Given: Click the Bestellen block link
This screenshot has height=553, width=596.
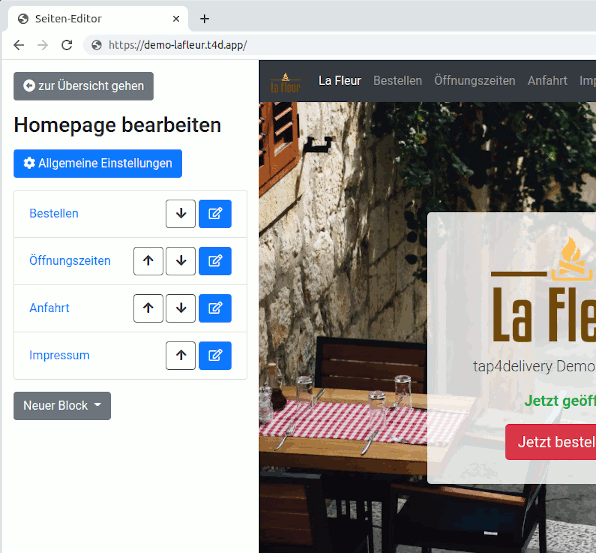Looking at the screenshot, I should (x=54, y=214).
